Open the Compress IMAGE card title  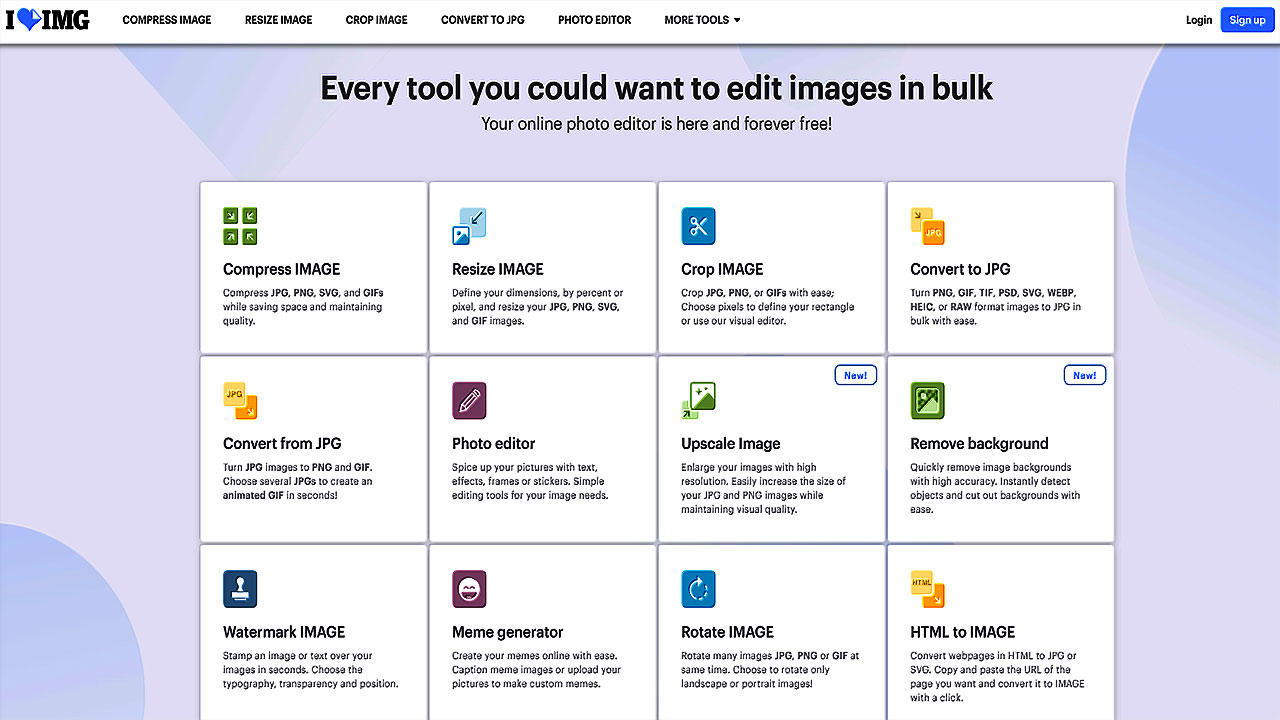pyautogui.click(x=281, y=269)
